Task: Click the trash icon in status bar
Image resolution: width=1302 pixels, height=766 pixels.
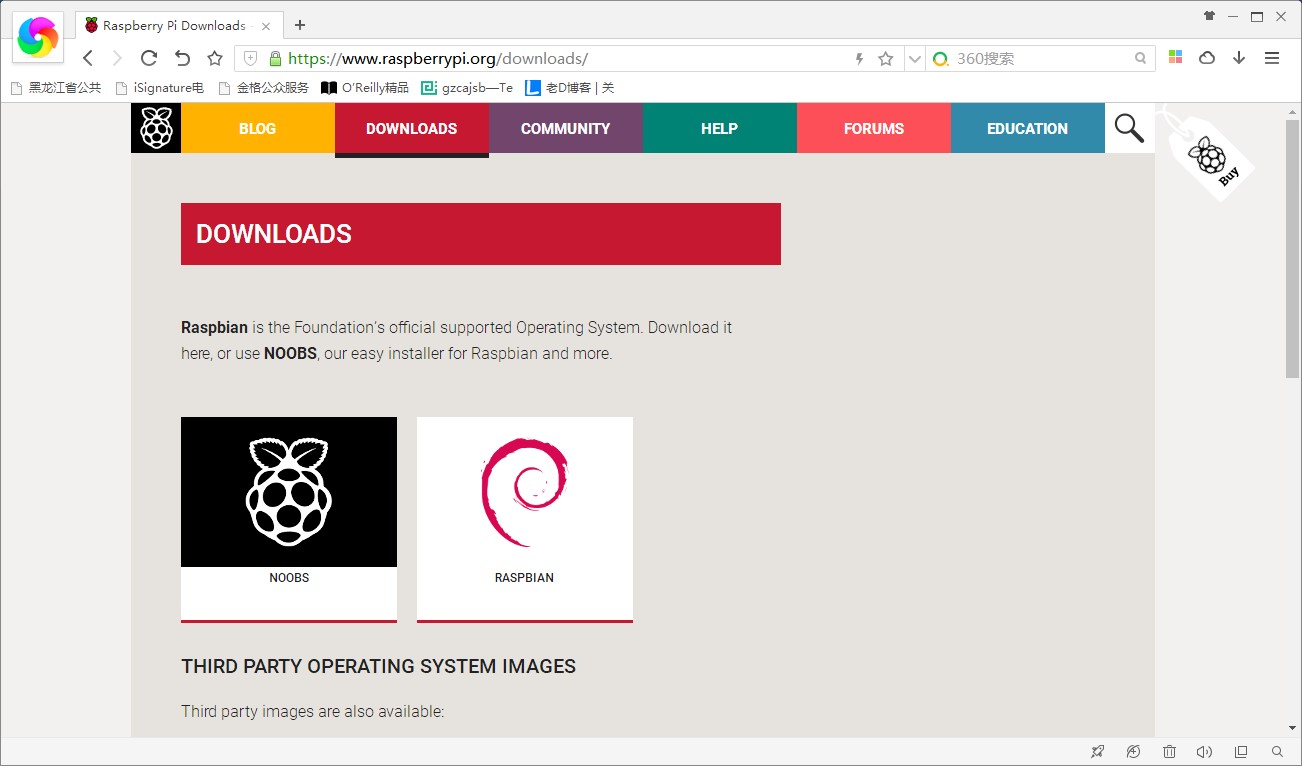Action: [1169, 752]
